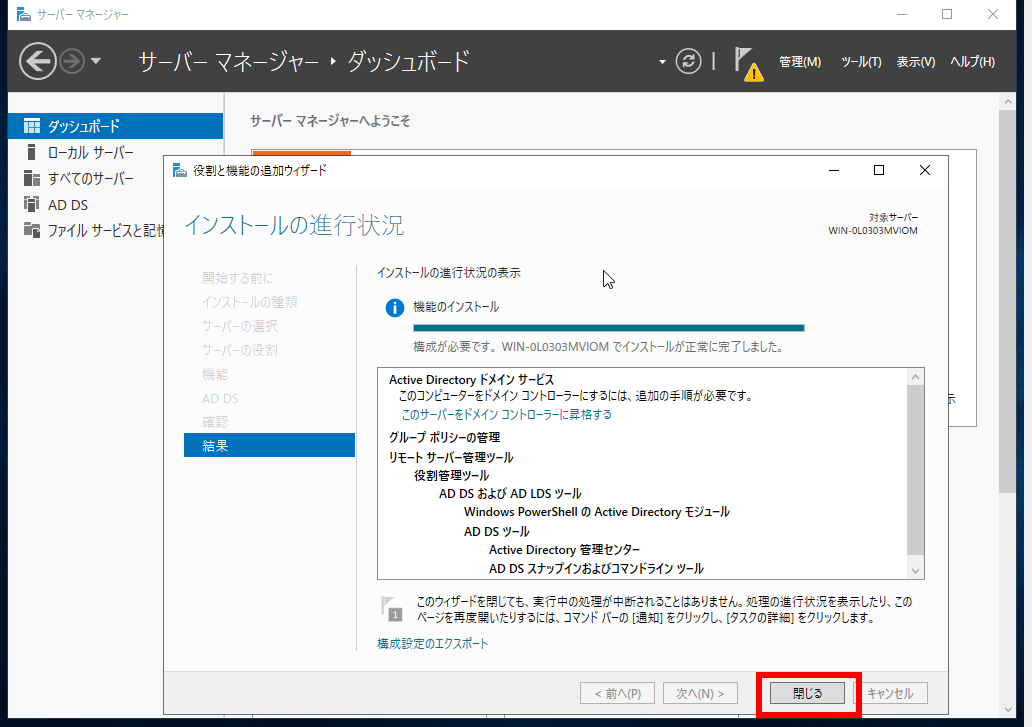Screen dimensions: 1032x727
Task: Click the local server icon
Action: click(31, 152)
